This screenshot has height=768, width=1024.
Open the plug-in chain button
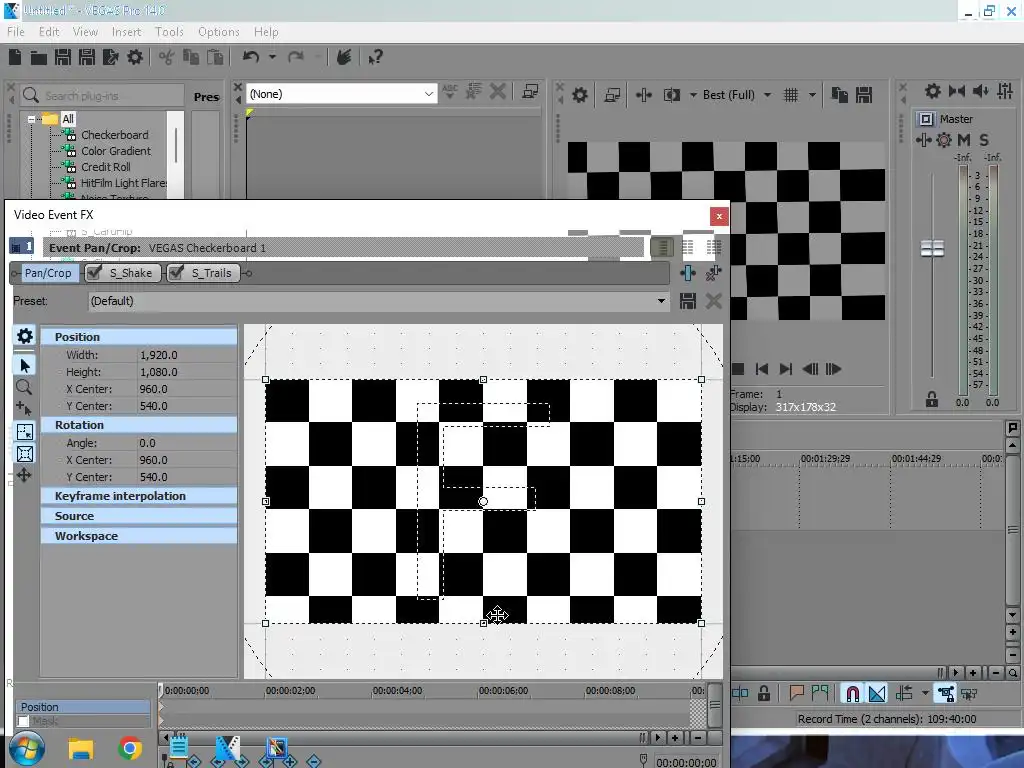pos(688,273)
